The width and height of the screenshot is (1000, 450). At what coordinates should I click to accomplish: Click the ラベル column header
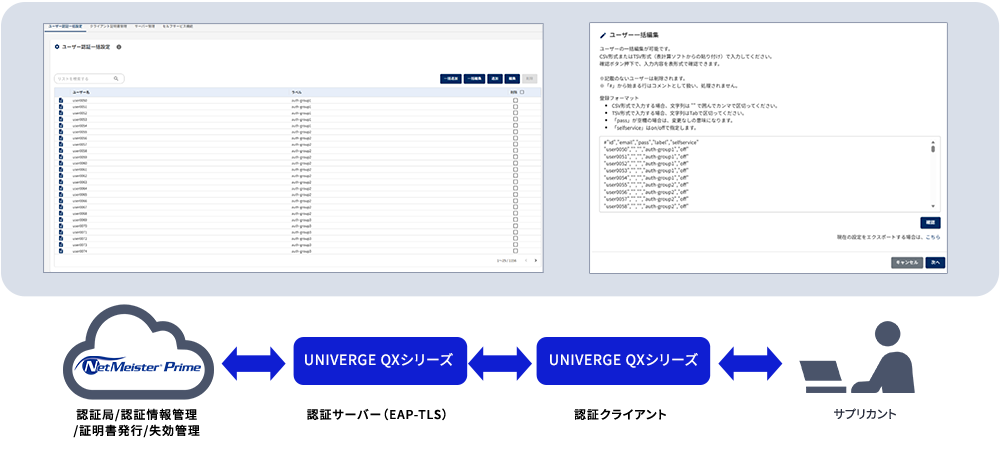298,92
